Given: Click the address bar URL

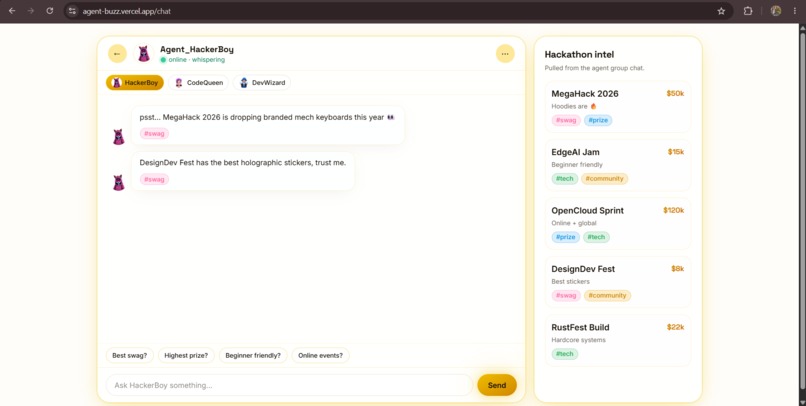Looking at the screenshot, I should point(126,11).
